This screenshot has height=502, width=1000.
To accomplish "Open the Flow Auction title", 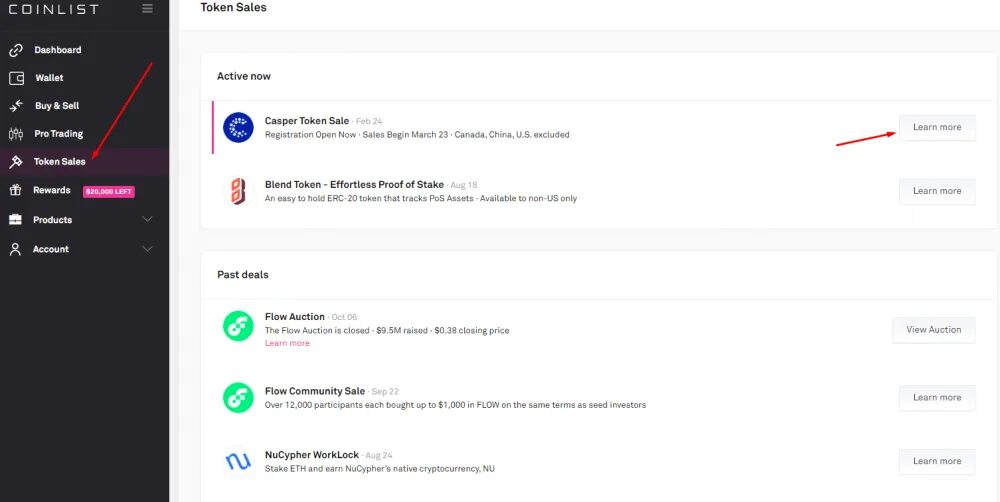I will click(295, 316).
